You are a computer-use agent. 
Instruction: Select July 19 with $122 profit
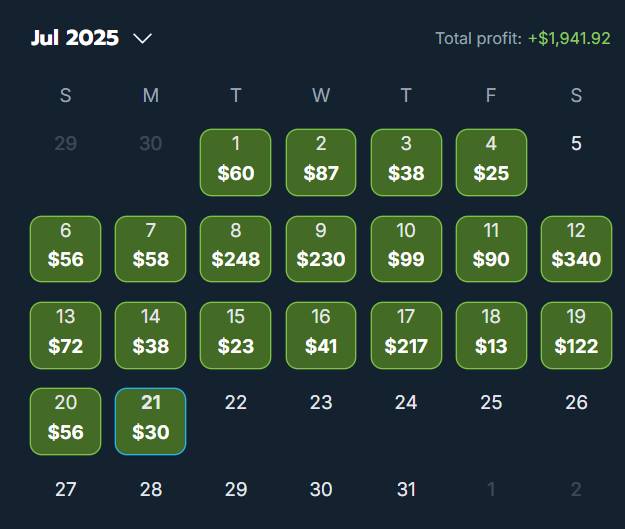[x=576, y=335]
